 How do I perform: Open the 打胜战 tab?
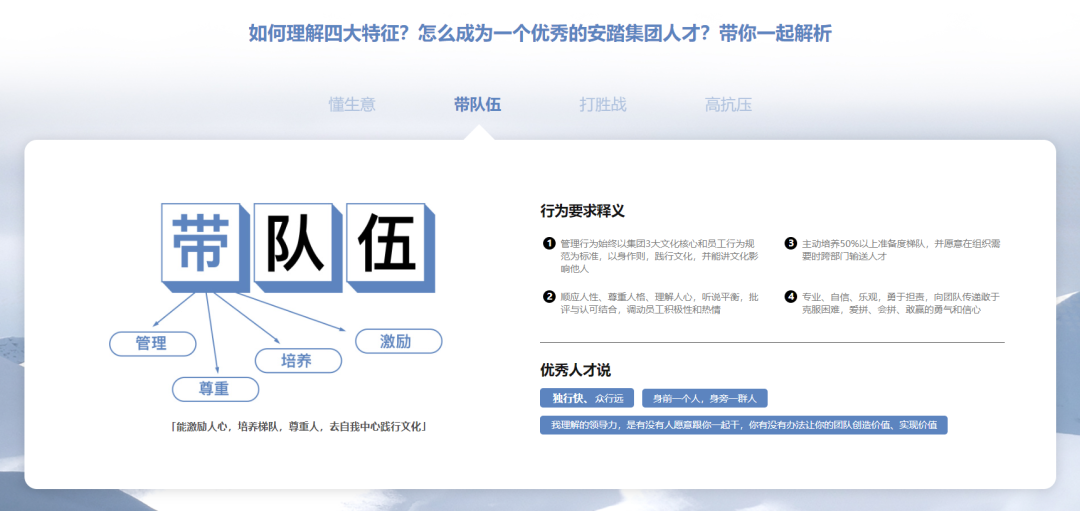(x=603, y=105)
